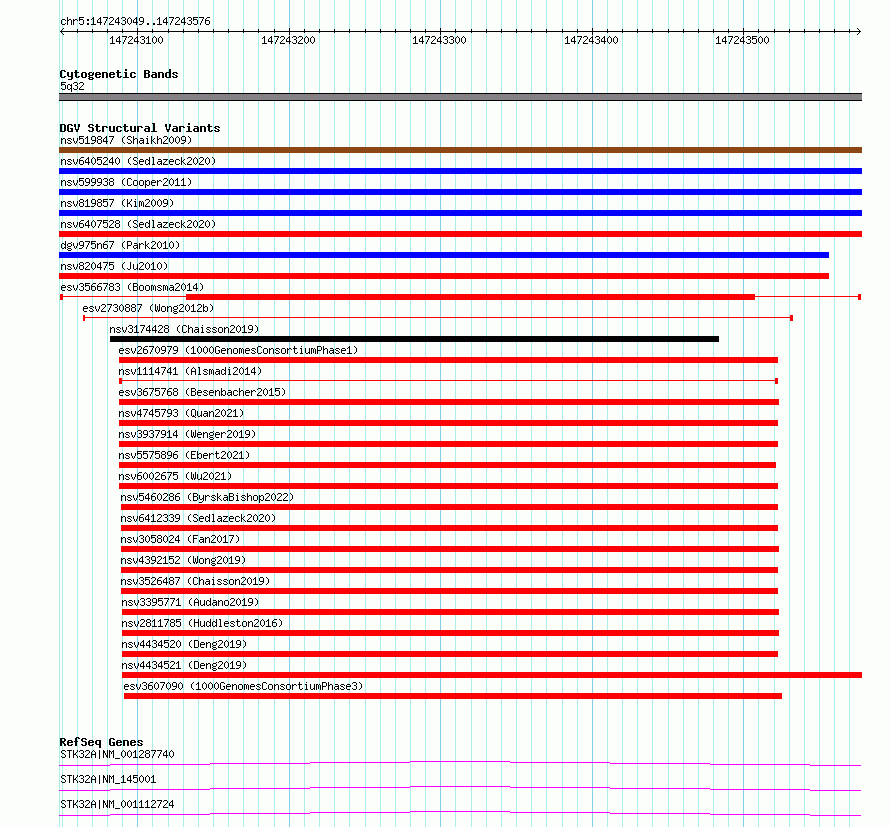Click the nsv599938 (Cooper2011) label
This screenshot has width=890, height=827.
126,182
